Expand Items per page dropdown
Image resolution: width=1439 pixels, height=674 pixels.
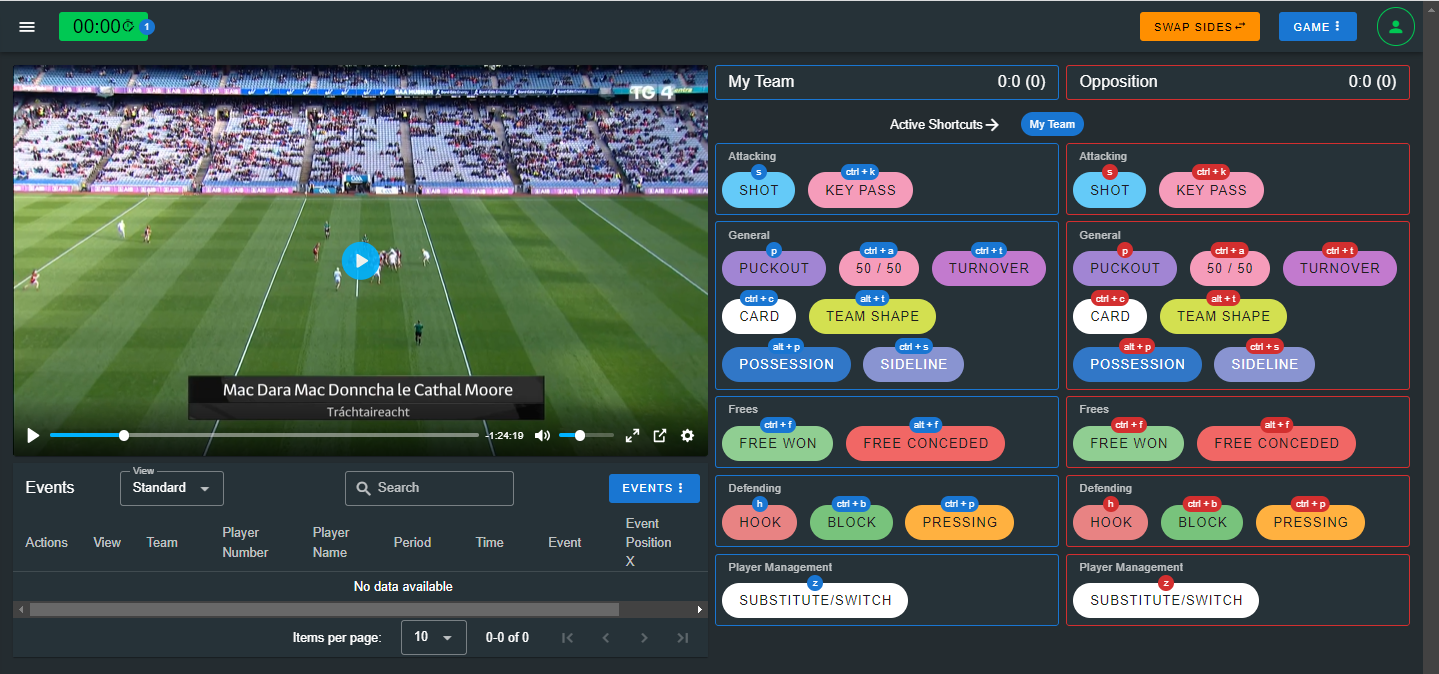[x=433, y=637]
